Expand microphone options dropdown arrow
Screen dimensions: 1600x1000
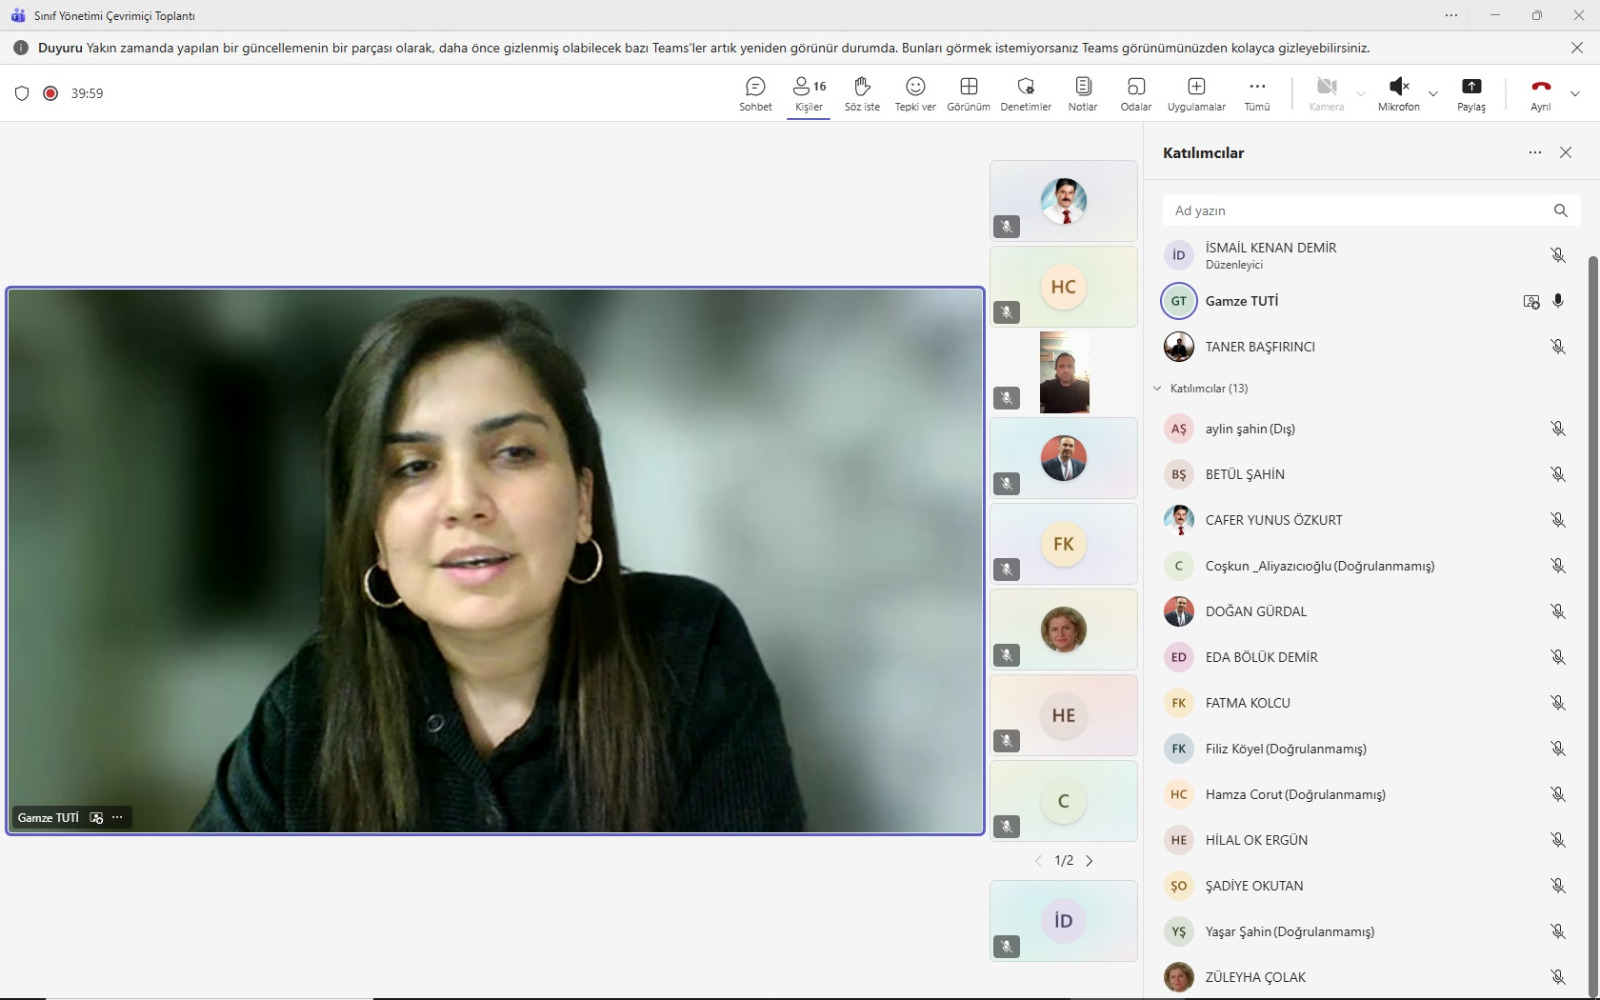(1433, 94)
